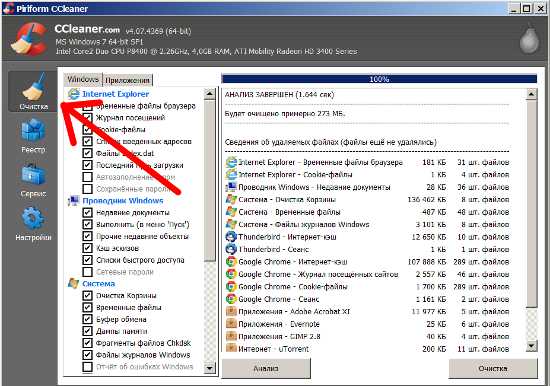Uncheck Прочие недавние объекты checkbox
The image size is (550, 386).
pyautogui.click(x=87, y=237)
